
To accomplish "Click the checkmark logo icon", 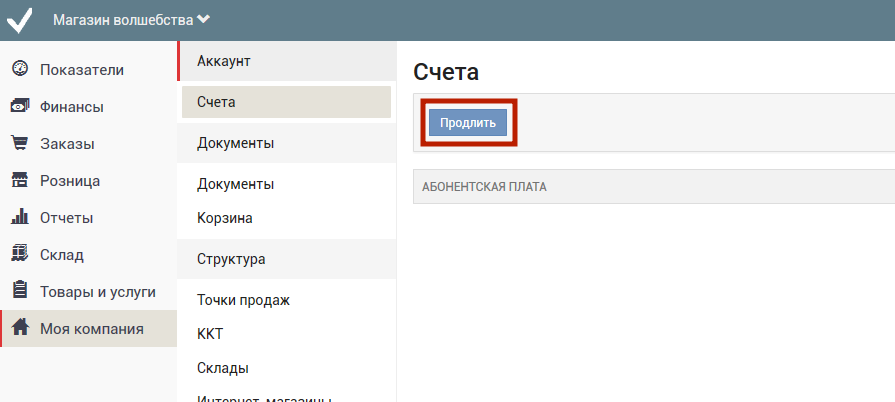I will pyautogui.click(x=20, y=20).
